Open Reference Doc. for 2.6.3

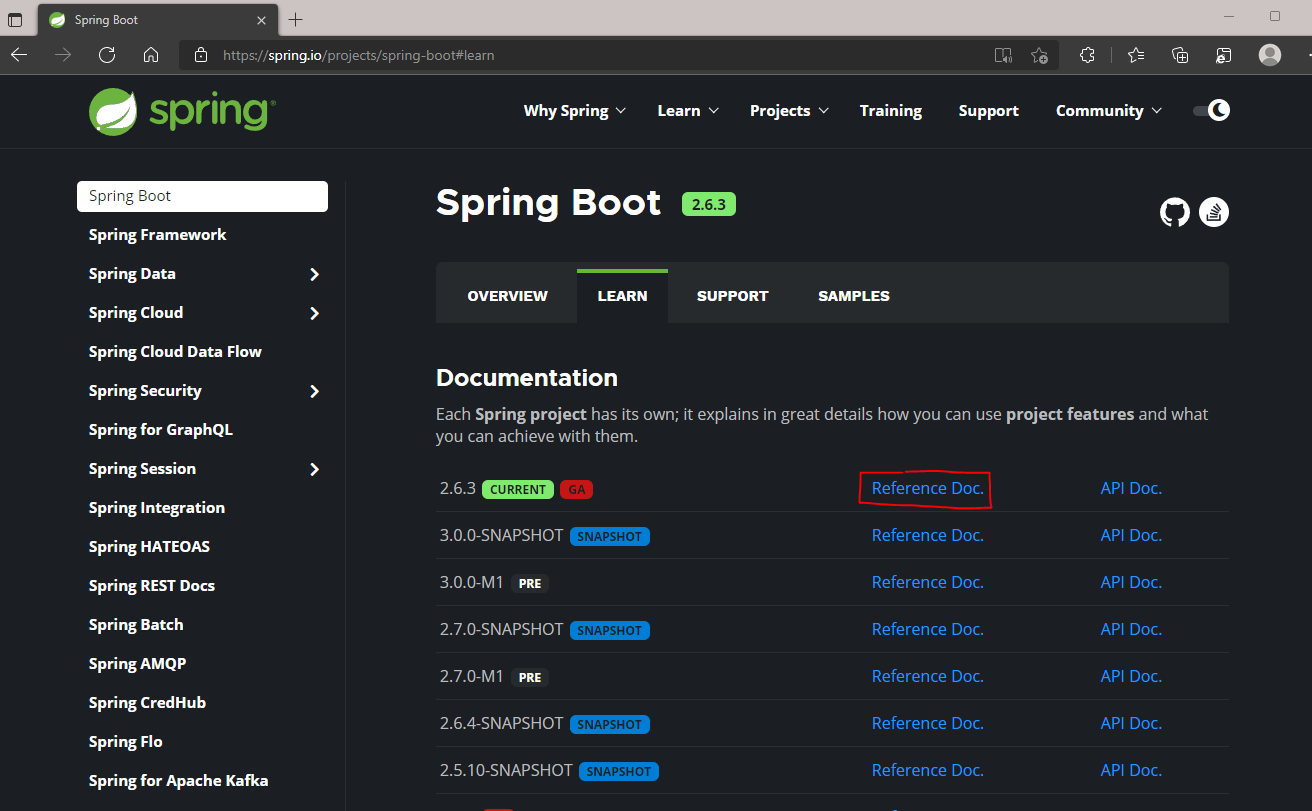[x=928, y=488]
